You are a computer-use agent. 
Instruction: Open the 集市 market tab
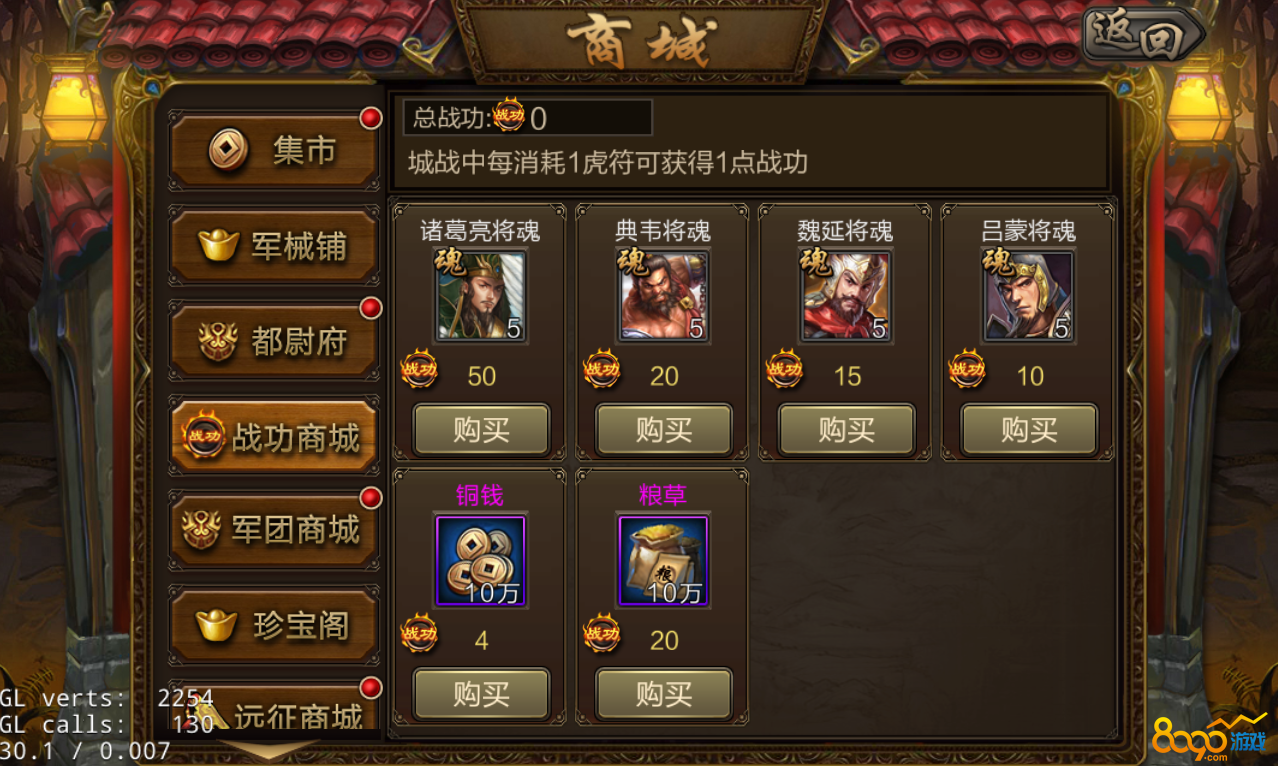coord(274,150)
